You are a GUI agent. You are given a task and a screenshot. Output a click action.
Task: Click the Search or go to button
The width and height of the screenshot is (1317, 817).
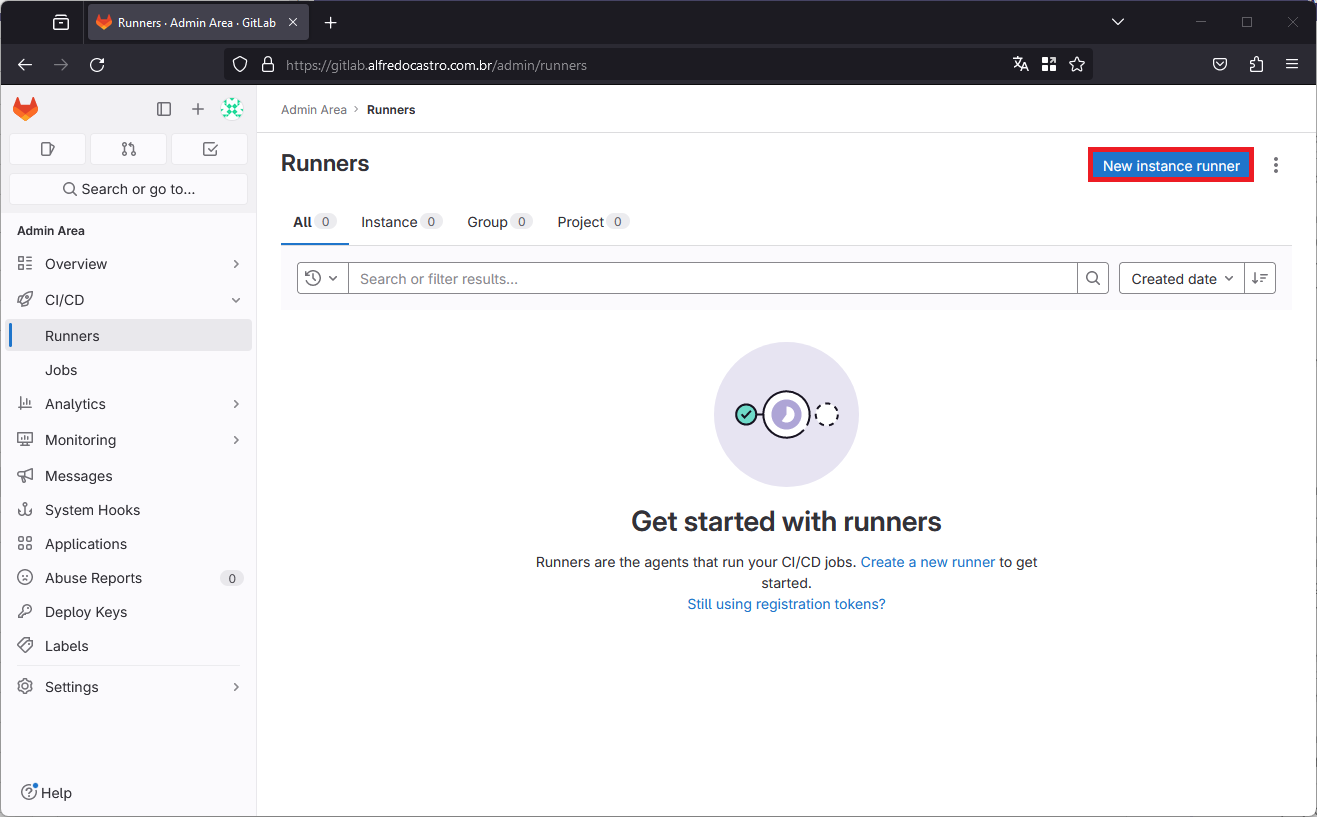(128, 189)
